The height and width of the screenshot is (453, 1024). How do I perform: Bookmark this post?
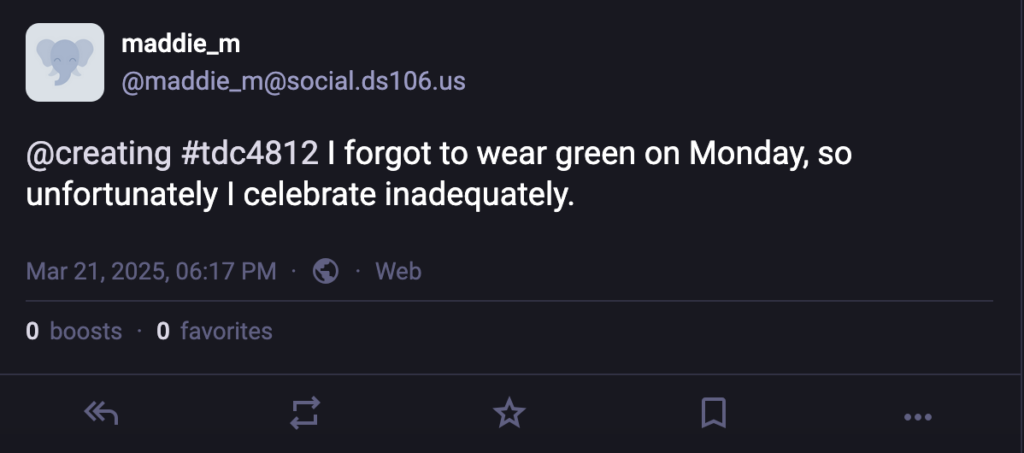(713, 412)
